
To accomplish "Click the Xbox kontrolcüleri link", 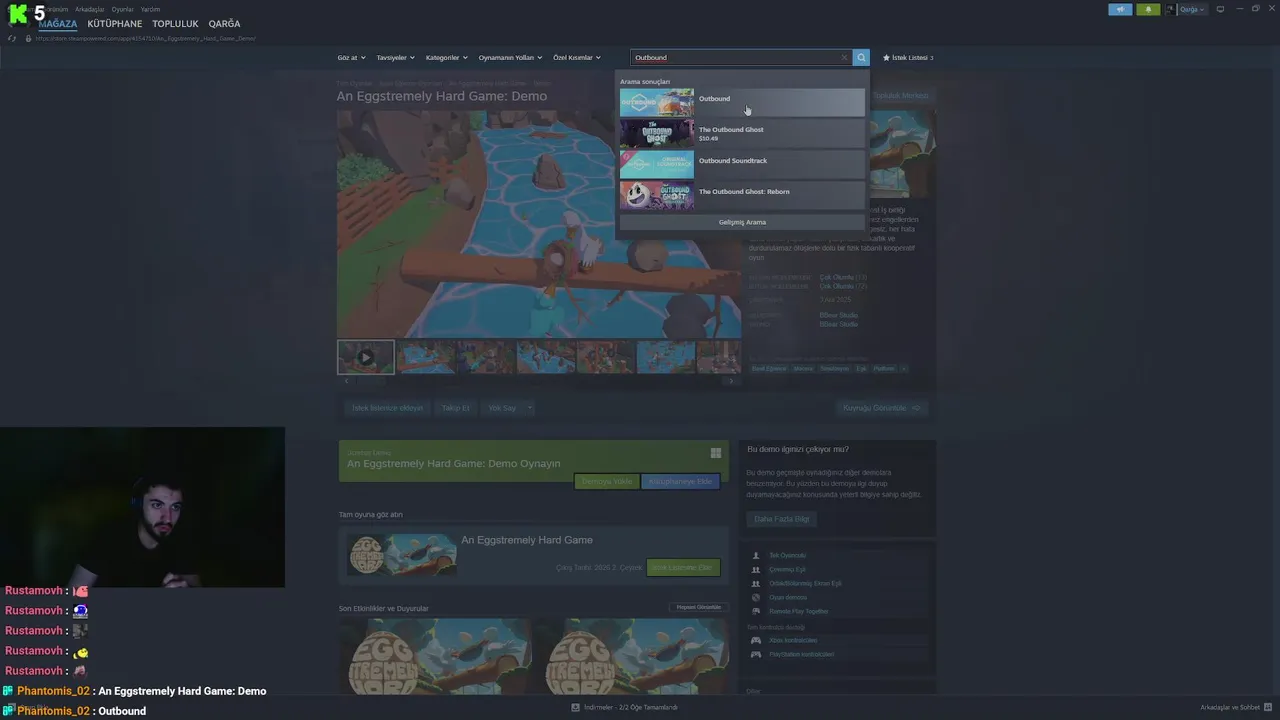I will pyautogui.click(x=793, y=640).
